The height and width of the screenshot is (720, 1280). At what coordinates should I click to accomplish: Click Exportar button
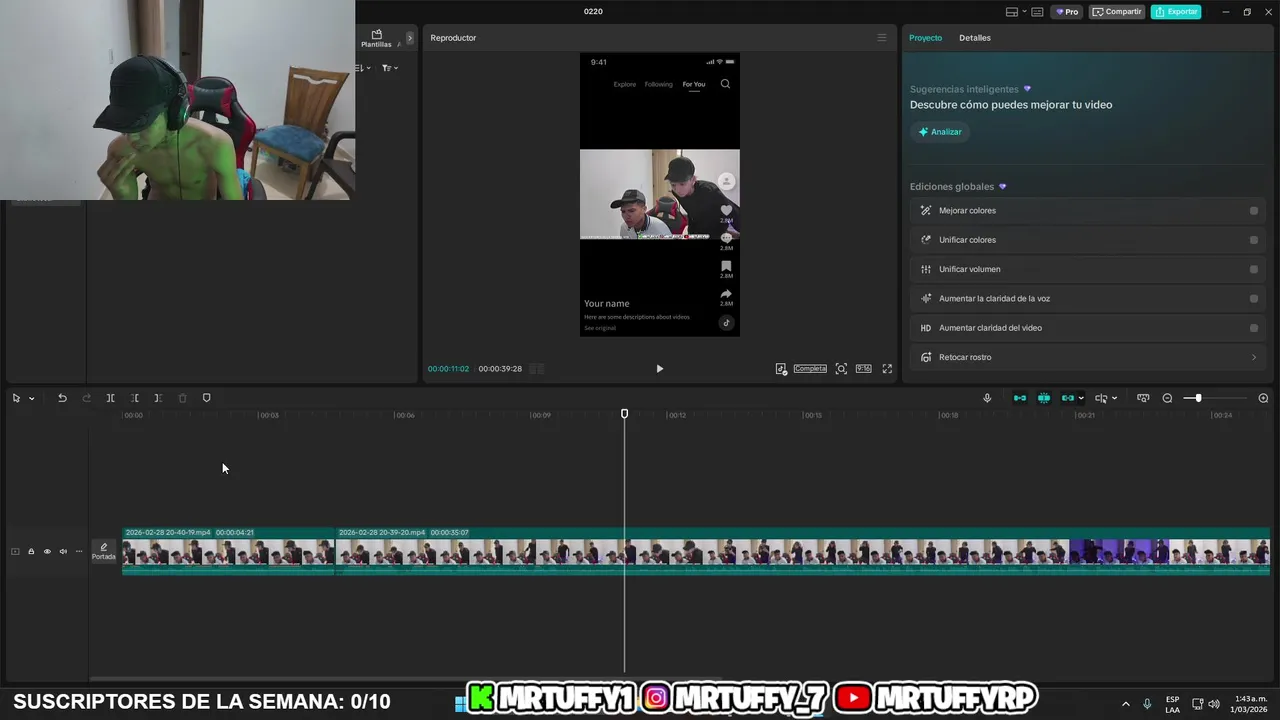[x=1176, y=12]
